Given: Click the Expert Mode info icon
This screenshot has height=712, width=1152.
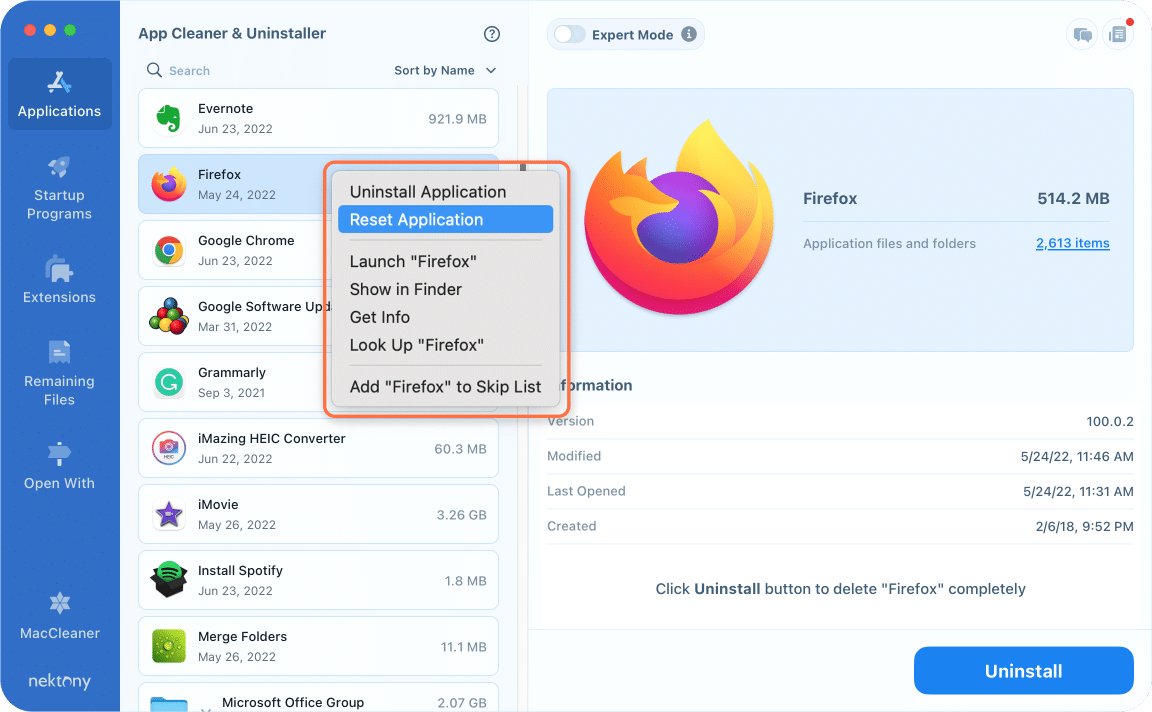Looking at the screenshot, I should tap(688, 34).
